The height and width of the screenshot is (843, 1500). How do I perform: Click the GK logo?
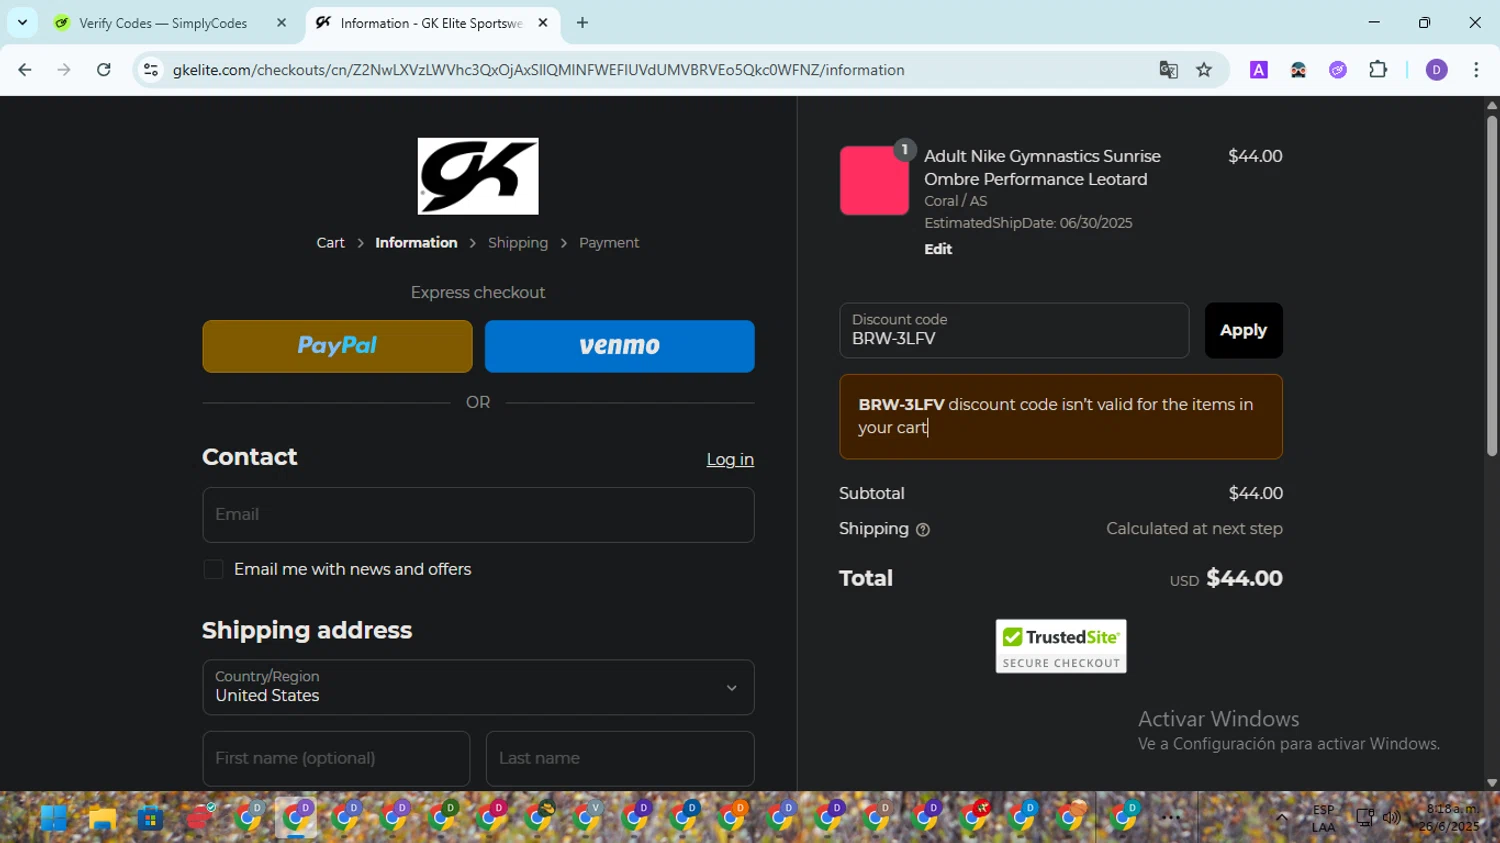[x=478, y=176]
